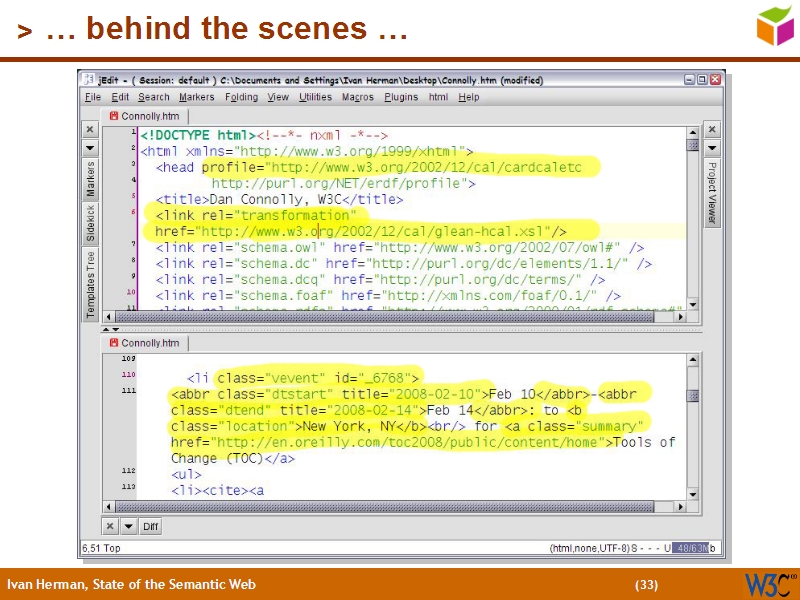The height and width of the screenshot is (600, 800).
Task: Close the right editor dock via its X icon
Action: tap(711, 129)
